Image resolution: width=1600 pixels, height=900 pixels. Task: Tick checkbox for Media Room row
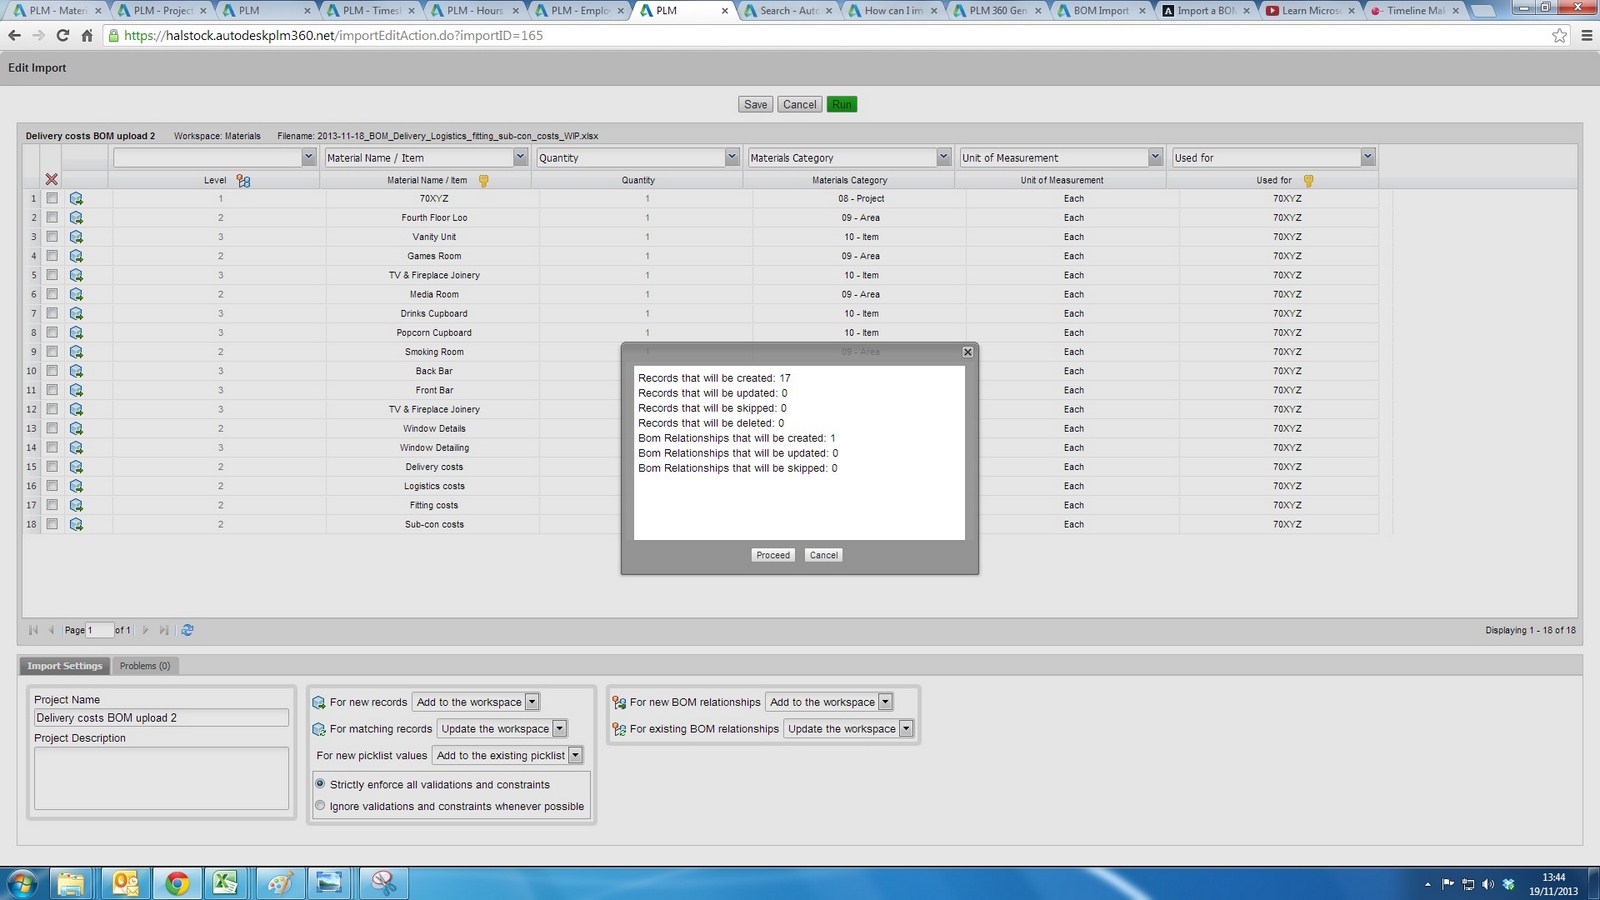pyautogui.click(x=52, y=294)
